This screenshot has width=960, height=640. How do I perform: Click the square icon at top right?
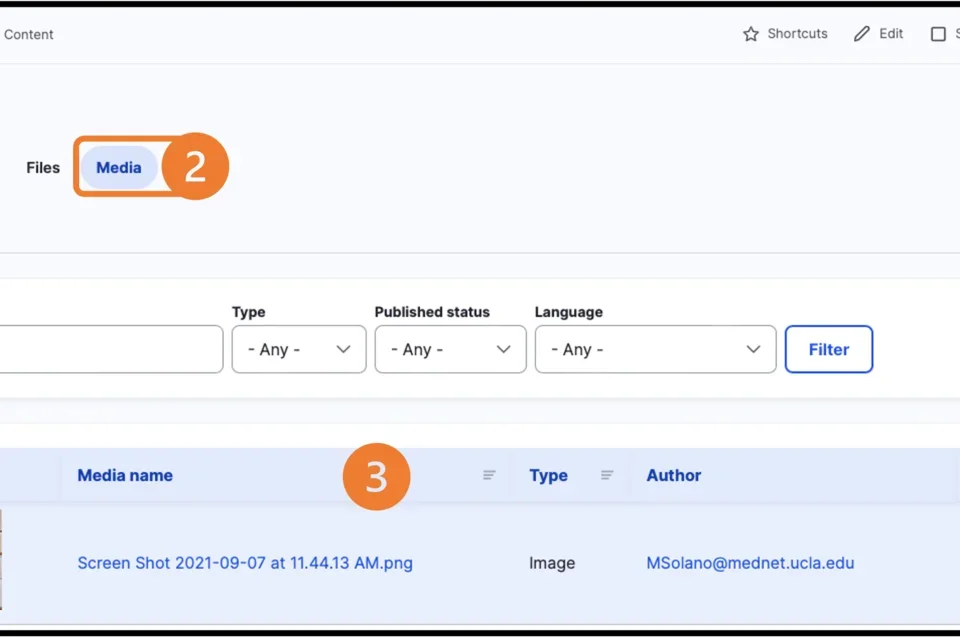point(939,33)
